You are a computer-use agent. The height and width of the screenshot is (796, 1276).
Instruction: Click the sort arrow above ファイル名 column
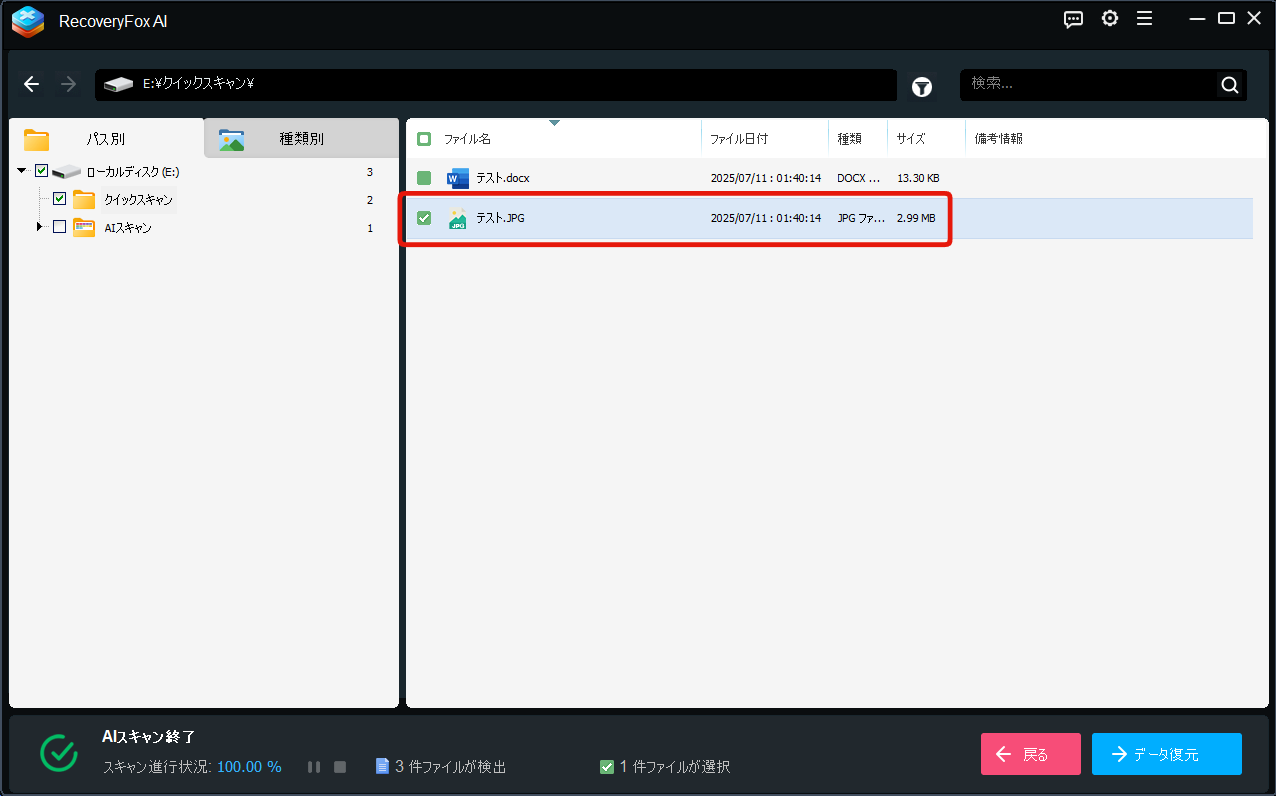pyautogui.click(x=555, y=123)
